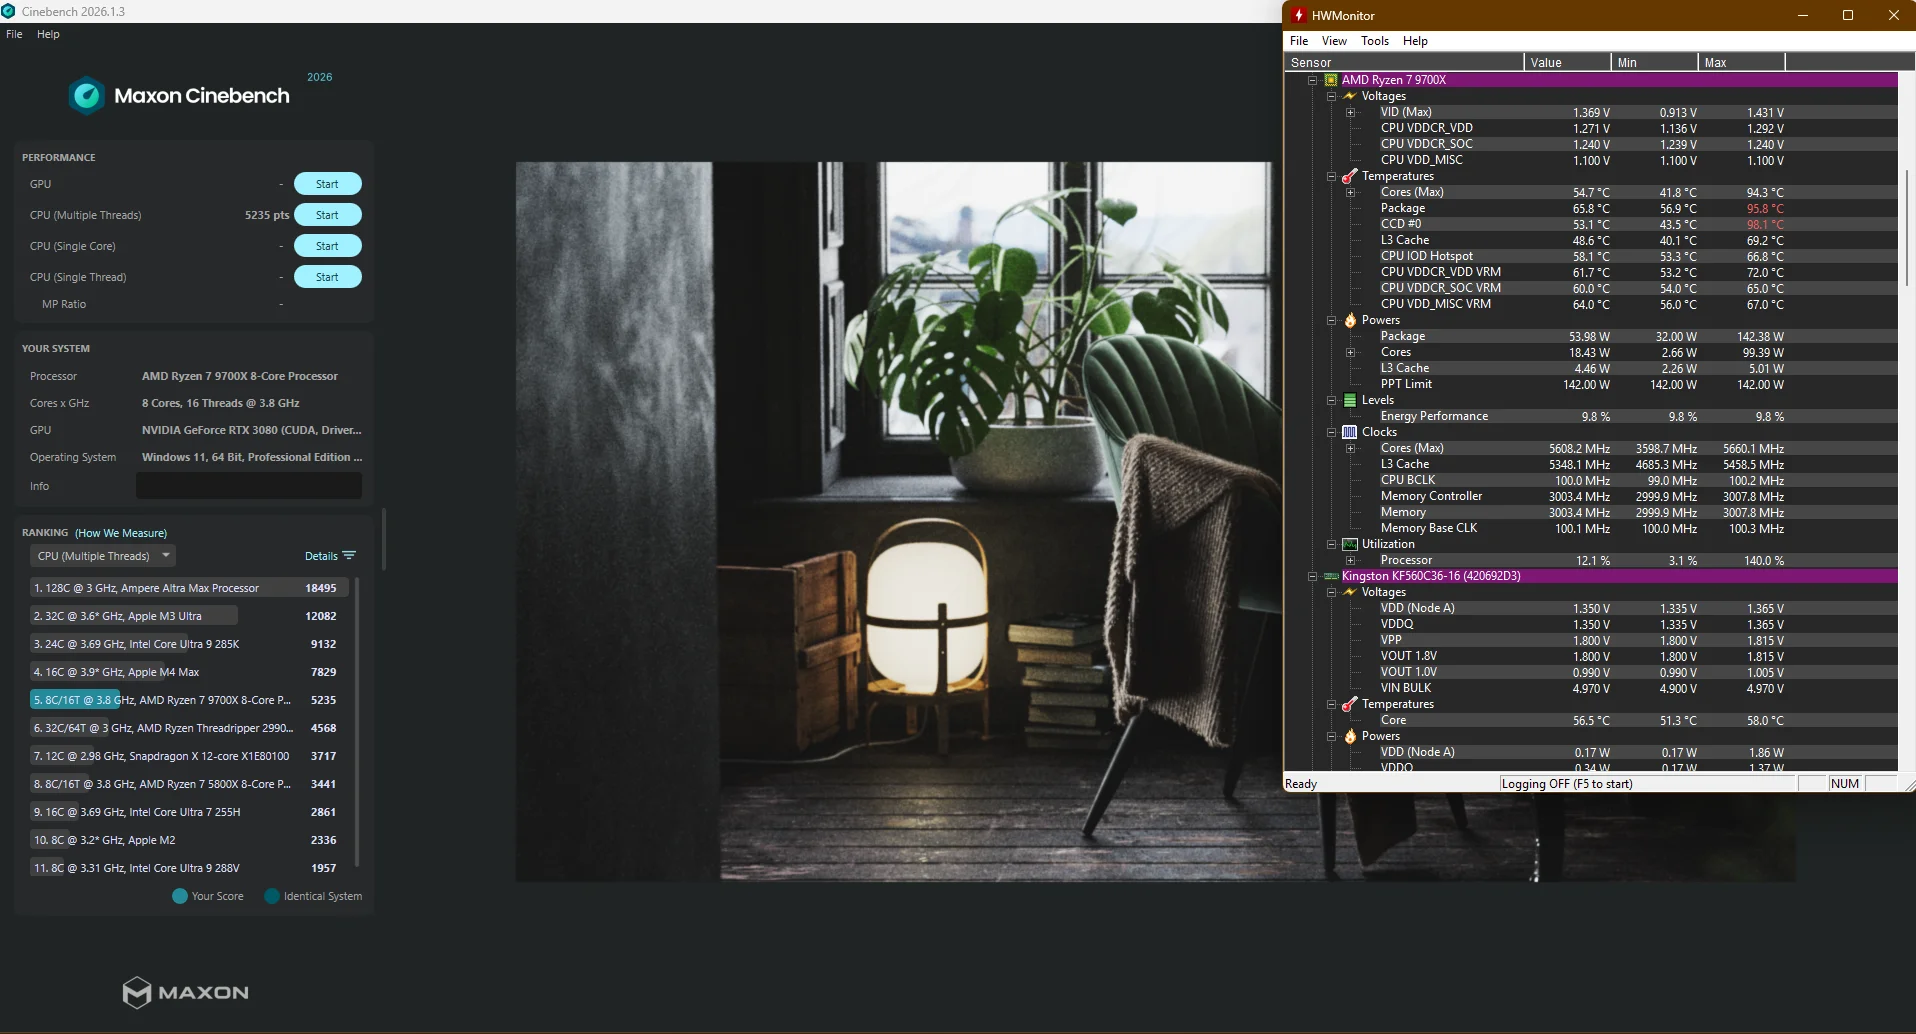Click the green Levels icon

(1350, 400)
